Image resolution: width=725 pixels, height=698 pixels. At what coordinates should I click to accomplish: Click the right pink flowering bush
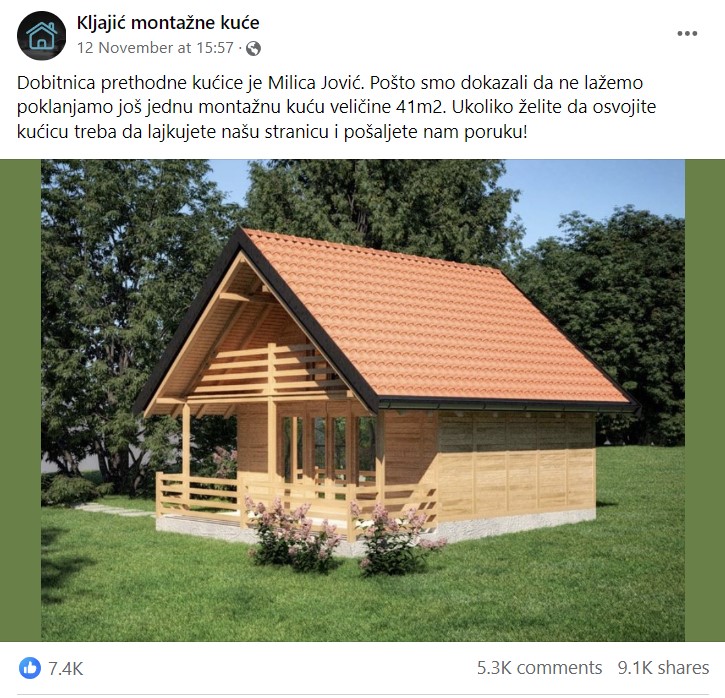[x=397, y=539]
